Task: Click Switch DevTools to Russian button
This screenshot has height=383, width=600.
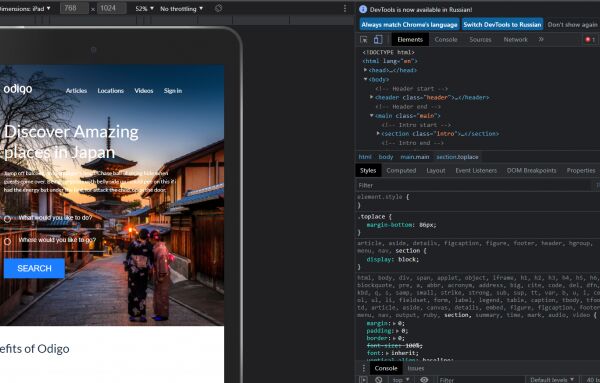Action: 502,24
